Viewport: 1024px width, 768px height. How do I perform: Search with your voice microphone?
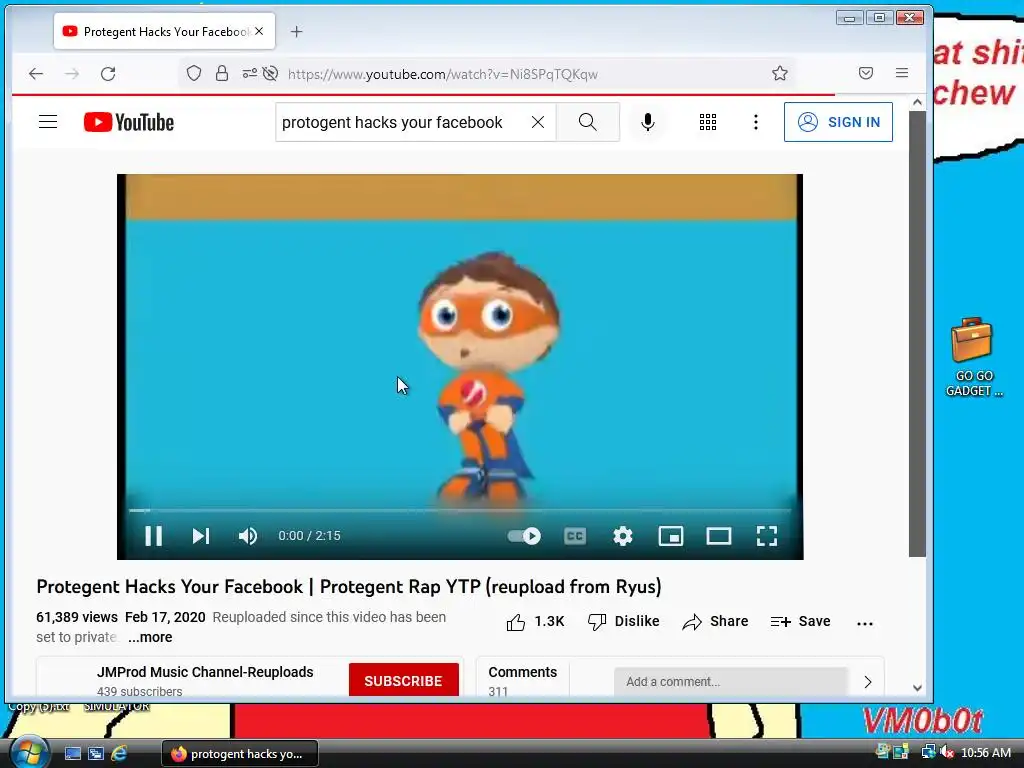648,122
